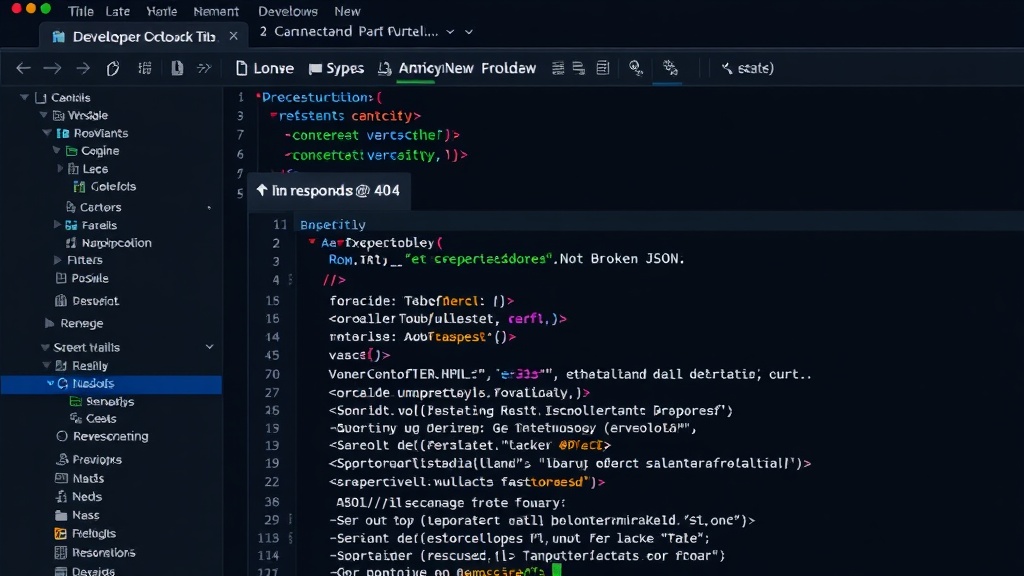This screenshot has width=1024, height=576.
Task: Click the first list-alignment icon after Froldaw
Action: coord(558,68)
